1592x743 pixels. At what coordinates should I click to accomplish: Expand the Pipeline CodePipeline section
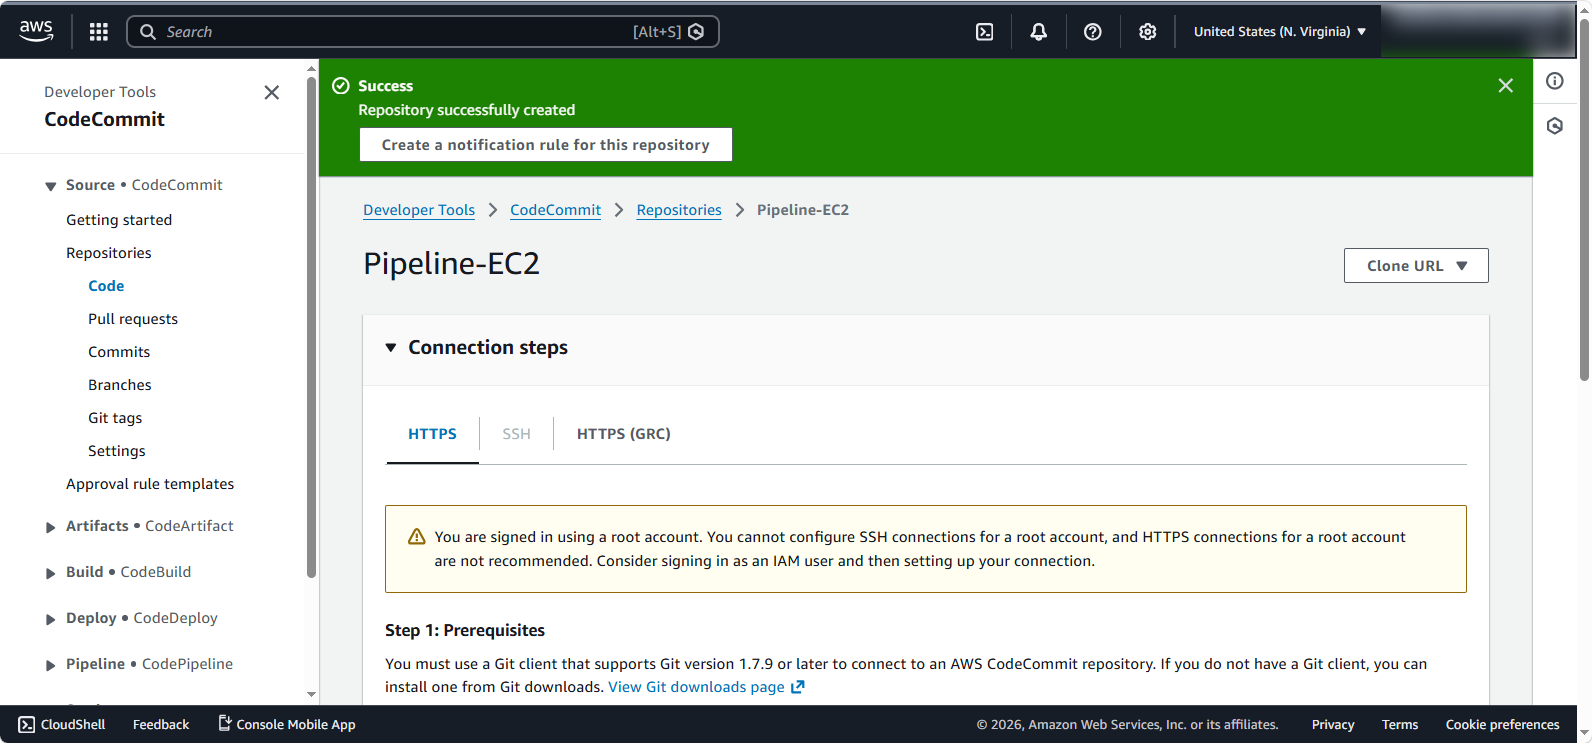coord(50,665)
